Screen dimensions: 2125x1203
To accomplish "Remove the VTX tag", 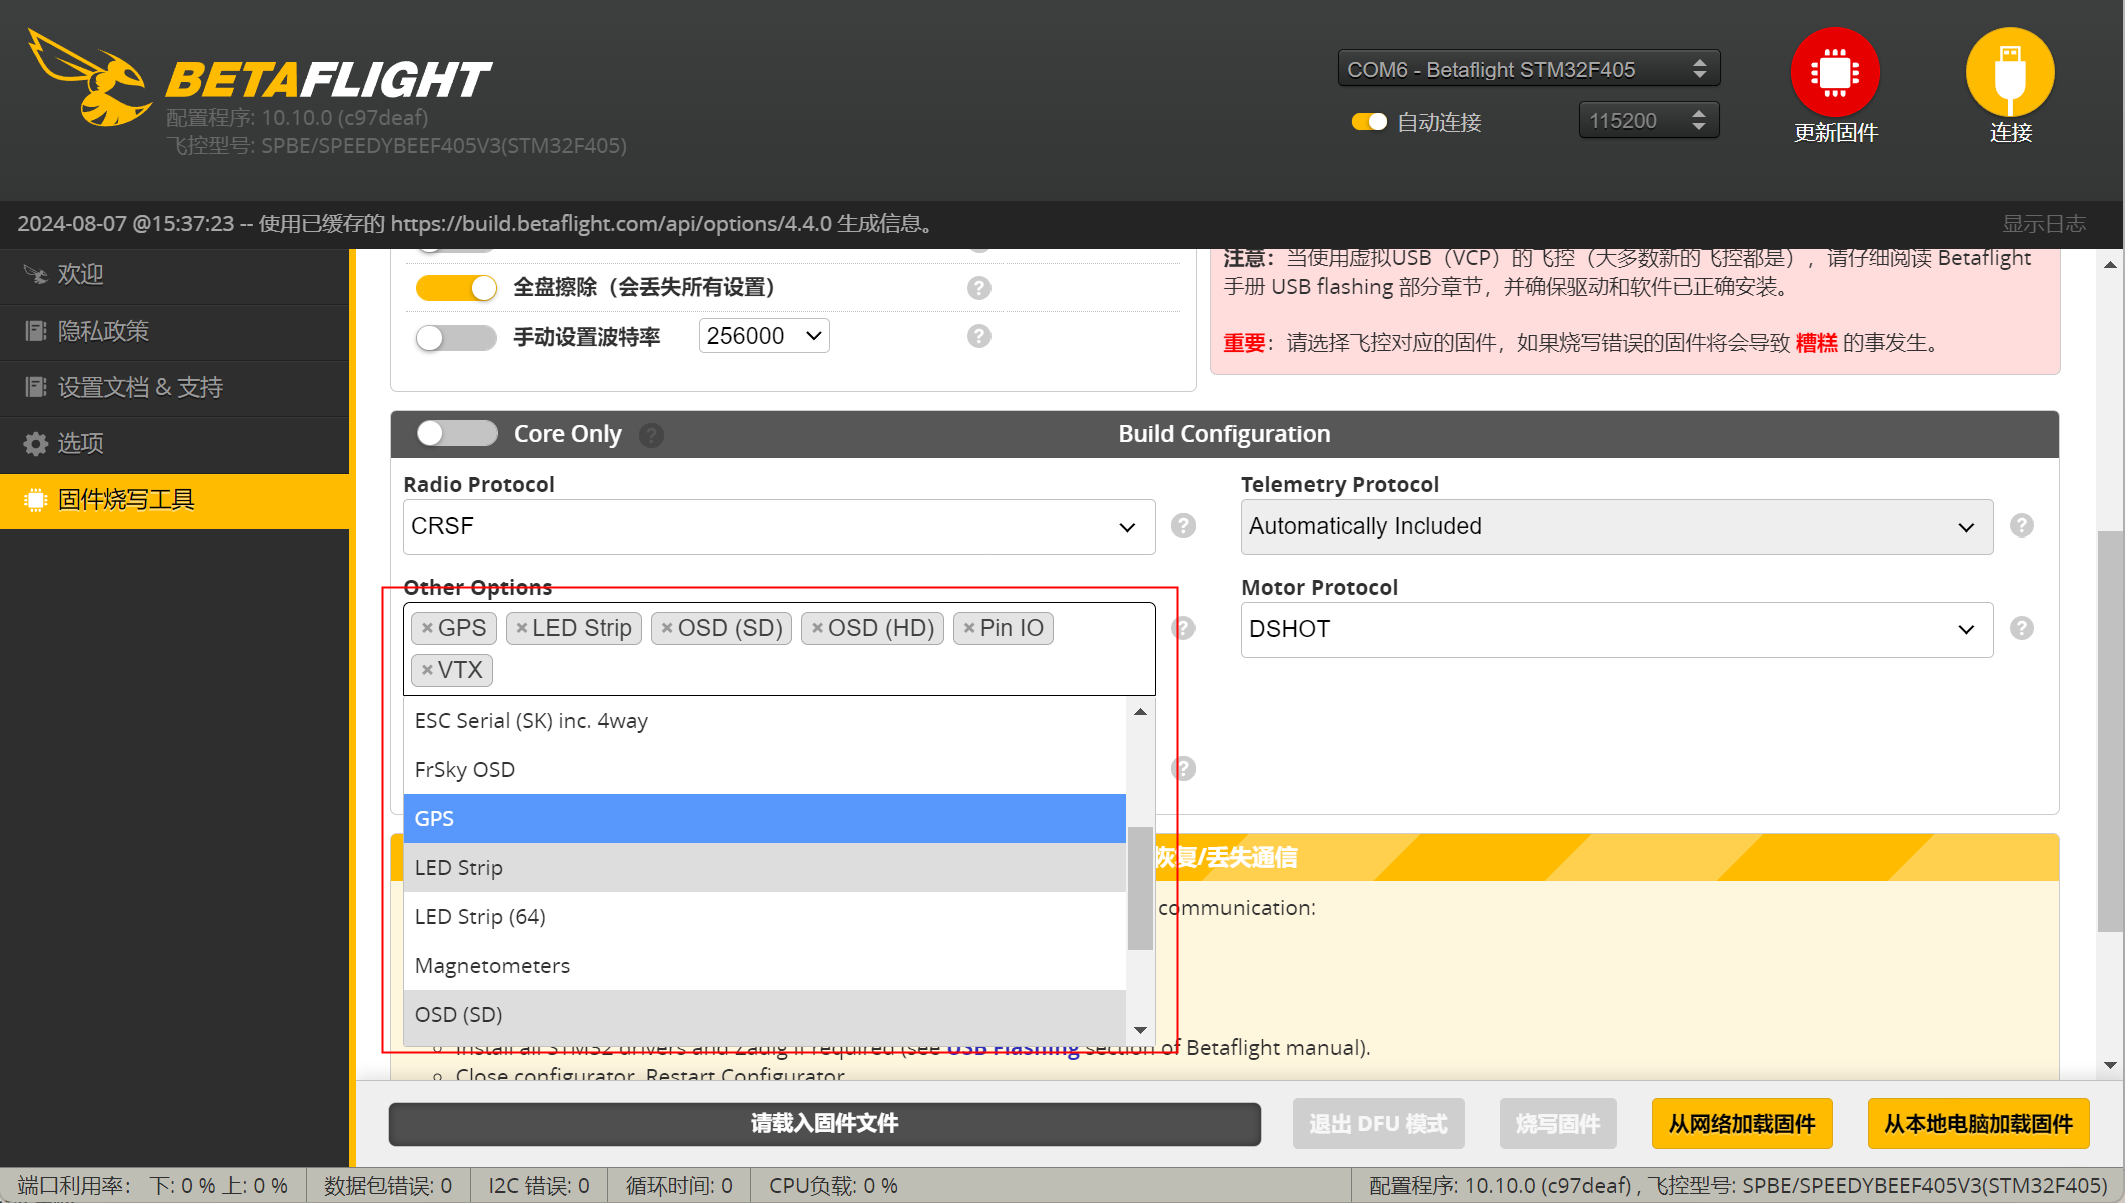I will tap(427, 670).
